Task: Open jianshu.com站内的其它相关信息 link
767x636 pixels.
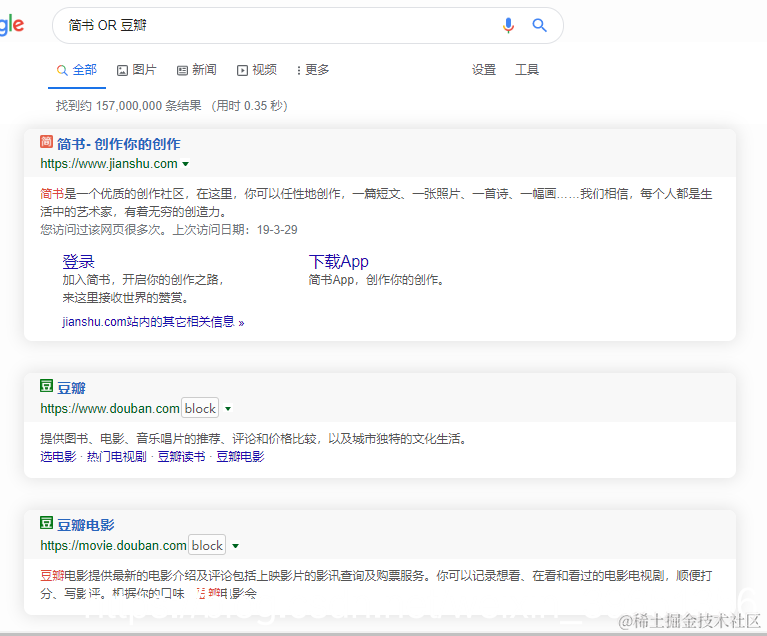Action: click(153, 322)
